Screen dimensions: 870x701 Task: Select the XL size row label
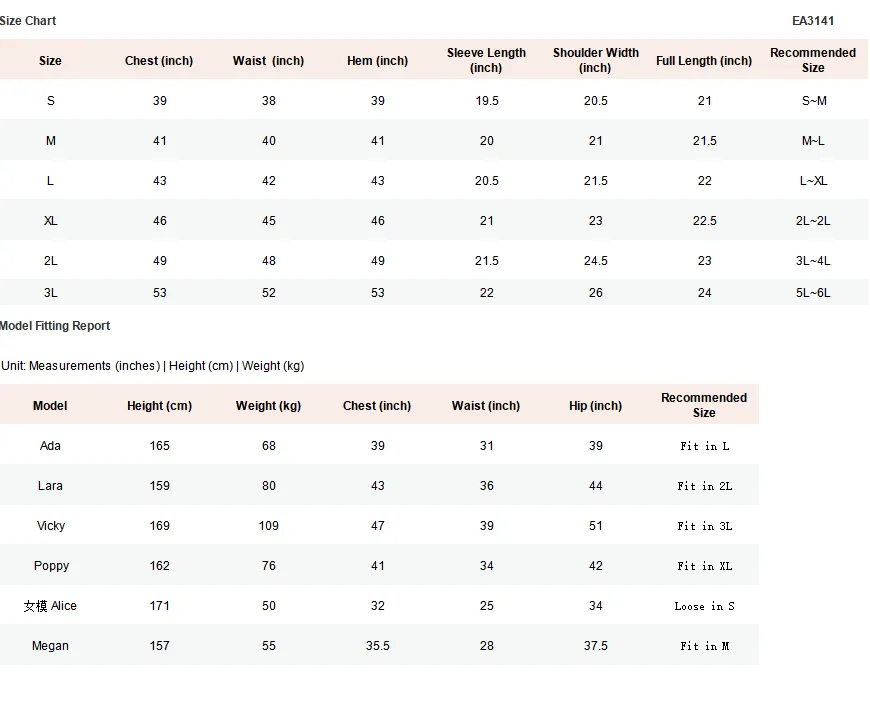point(50,220)
